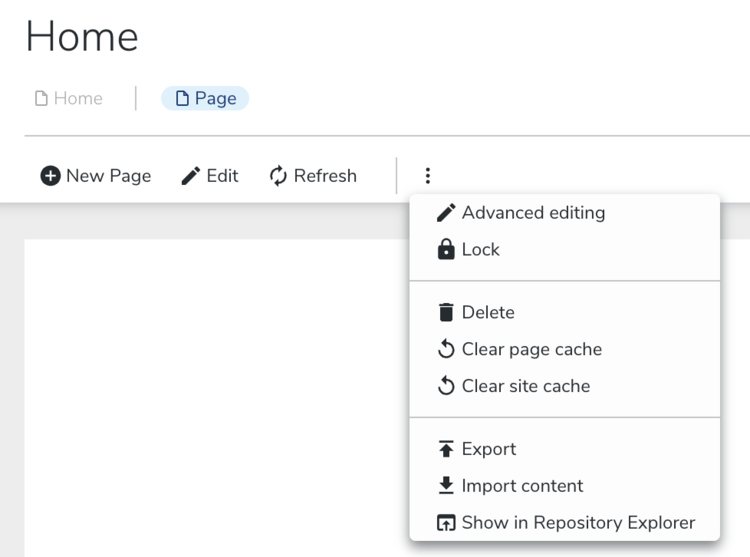Select Import content menu entry
Screen dimensions: 750x557
tap(564, 486)
